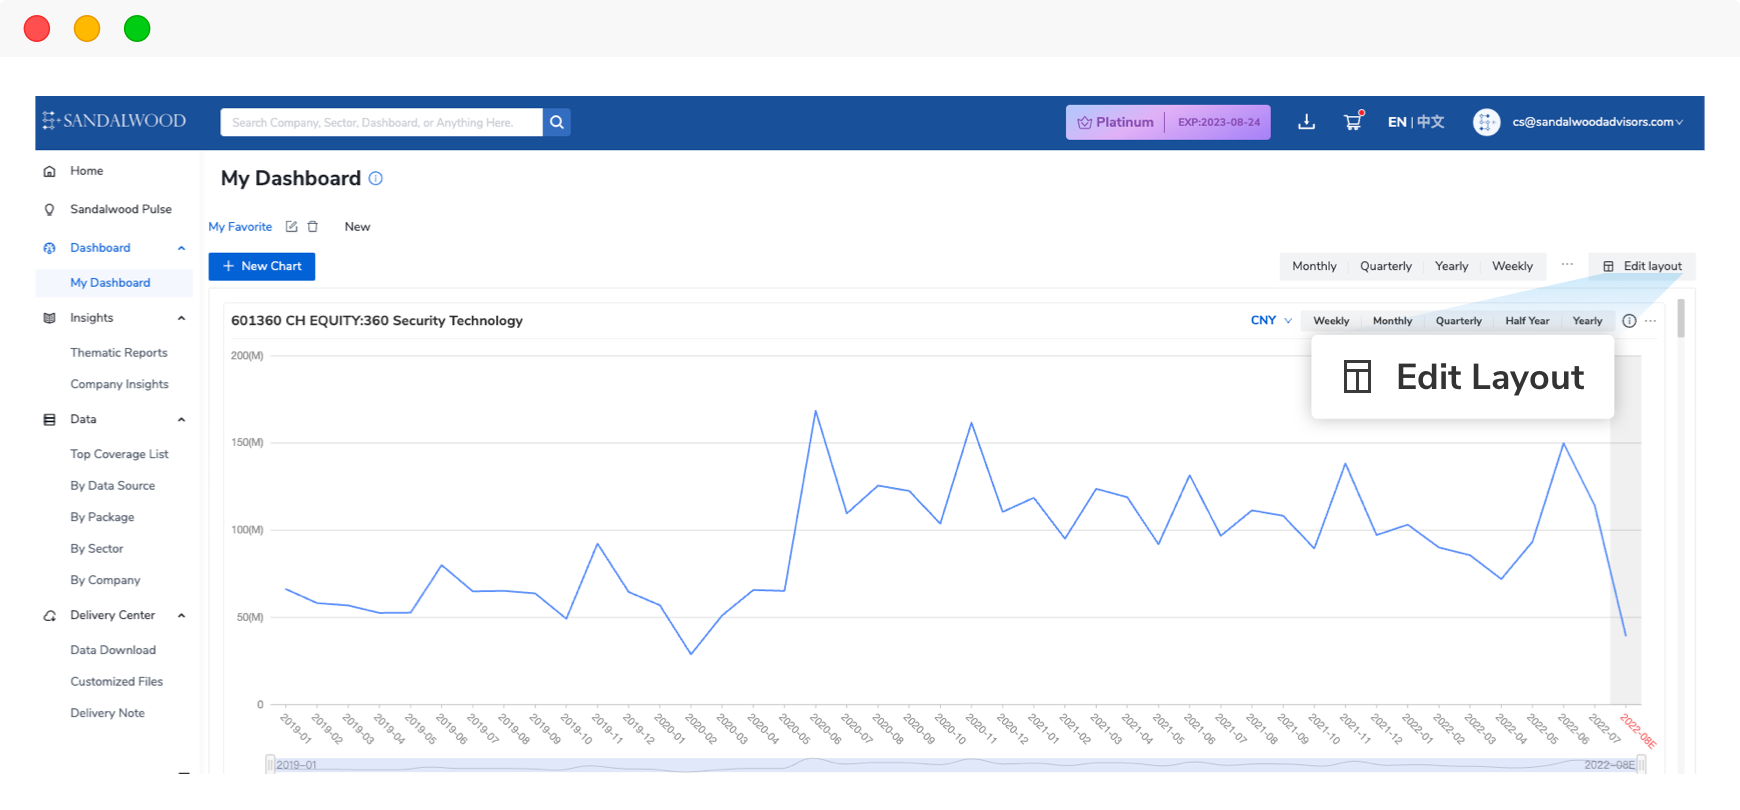Click the Insights book icon
The width and height of the screenshot is (1740, 810).
pyautogui.click(x=49, y=318)
